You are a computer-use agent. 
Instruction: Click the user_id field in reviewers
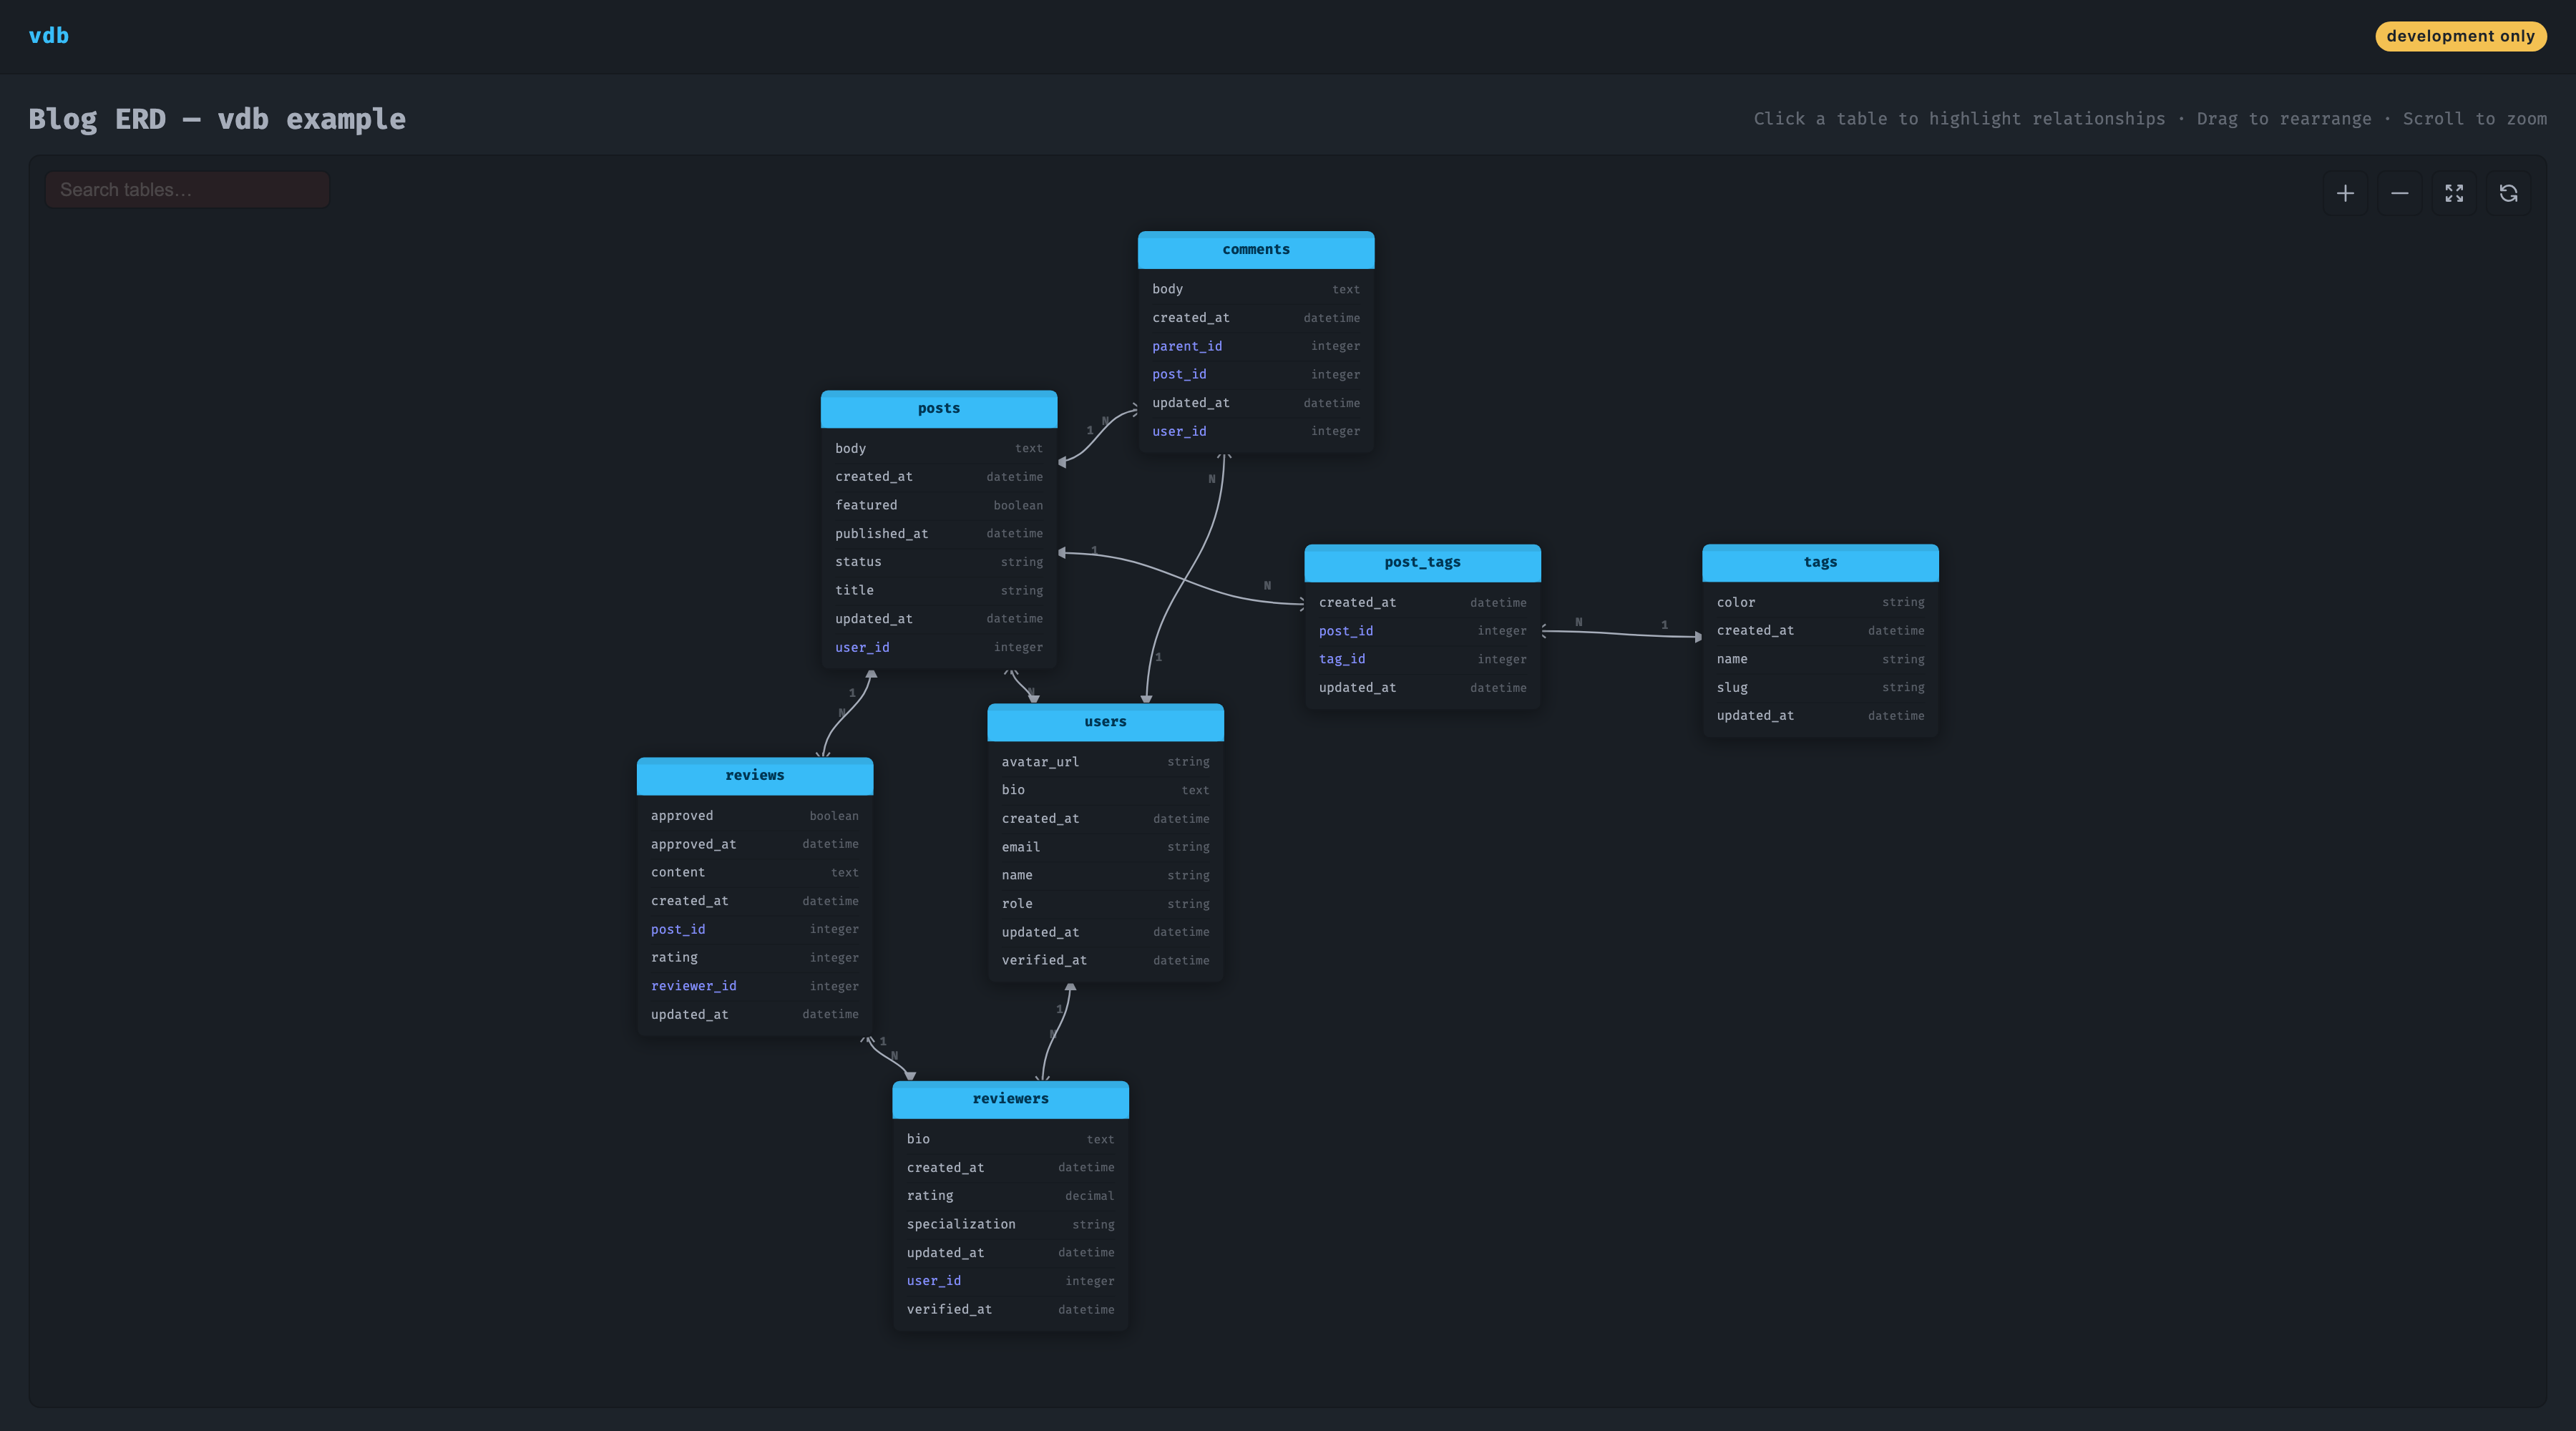tap(933, 1280)
